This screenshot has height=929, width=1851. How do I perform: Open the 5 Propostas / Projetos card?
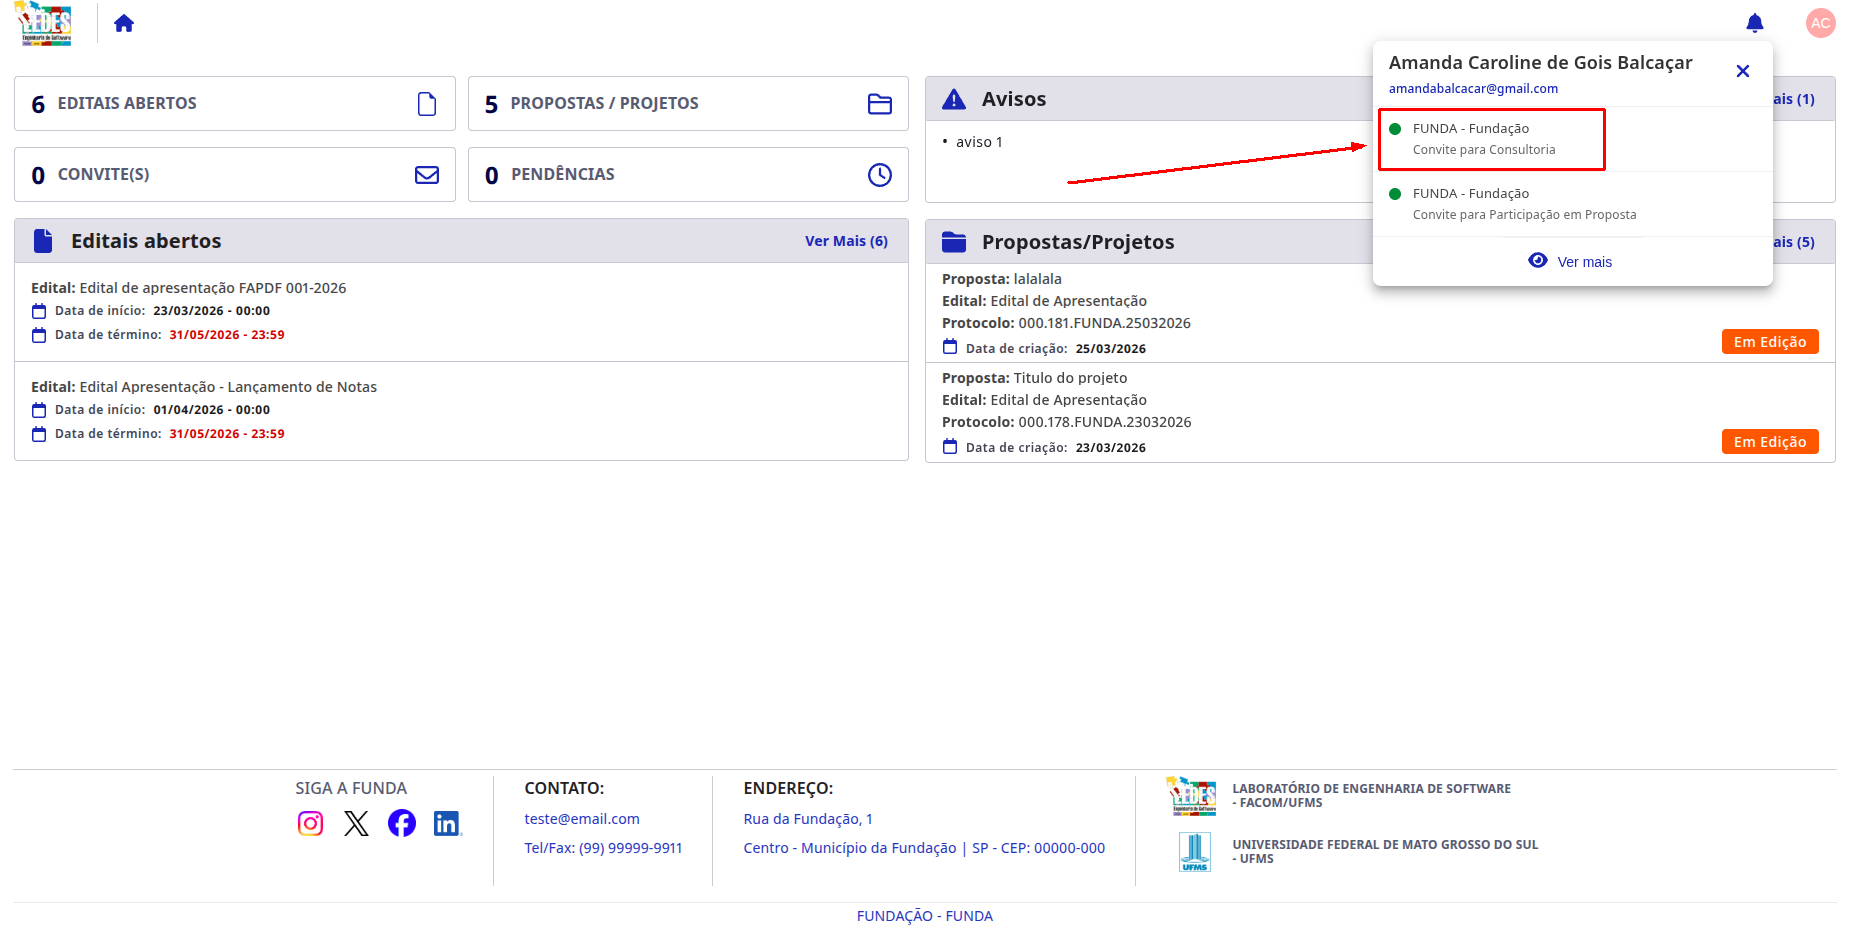pos(688,103)
